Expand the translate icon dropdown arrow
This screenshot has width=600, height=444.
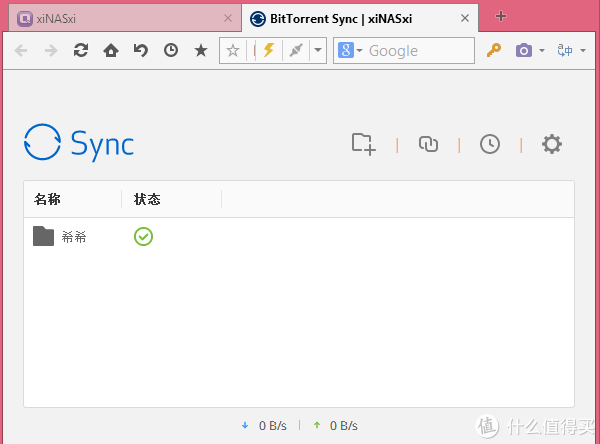pyautogui.click(x=583, y=50)
